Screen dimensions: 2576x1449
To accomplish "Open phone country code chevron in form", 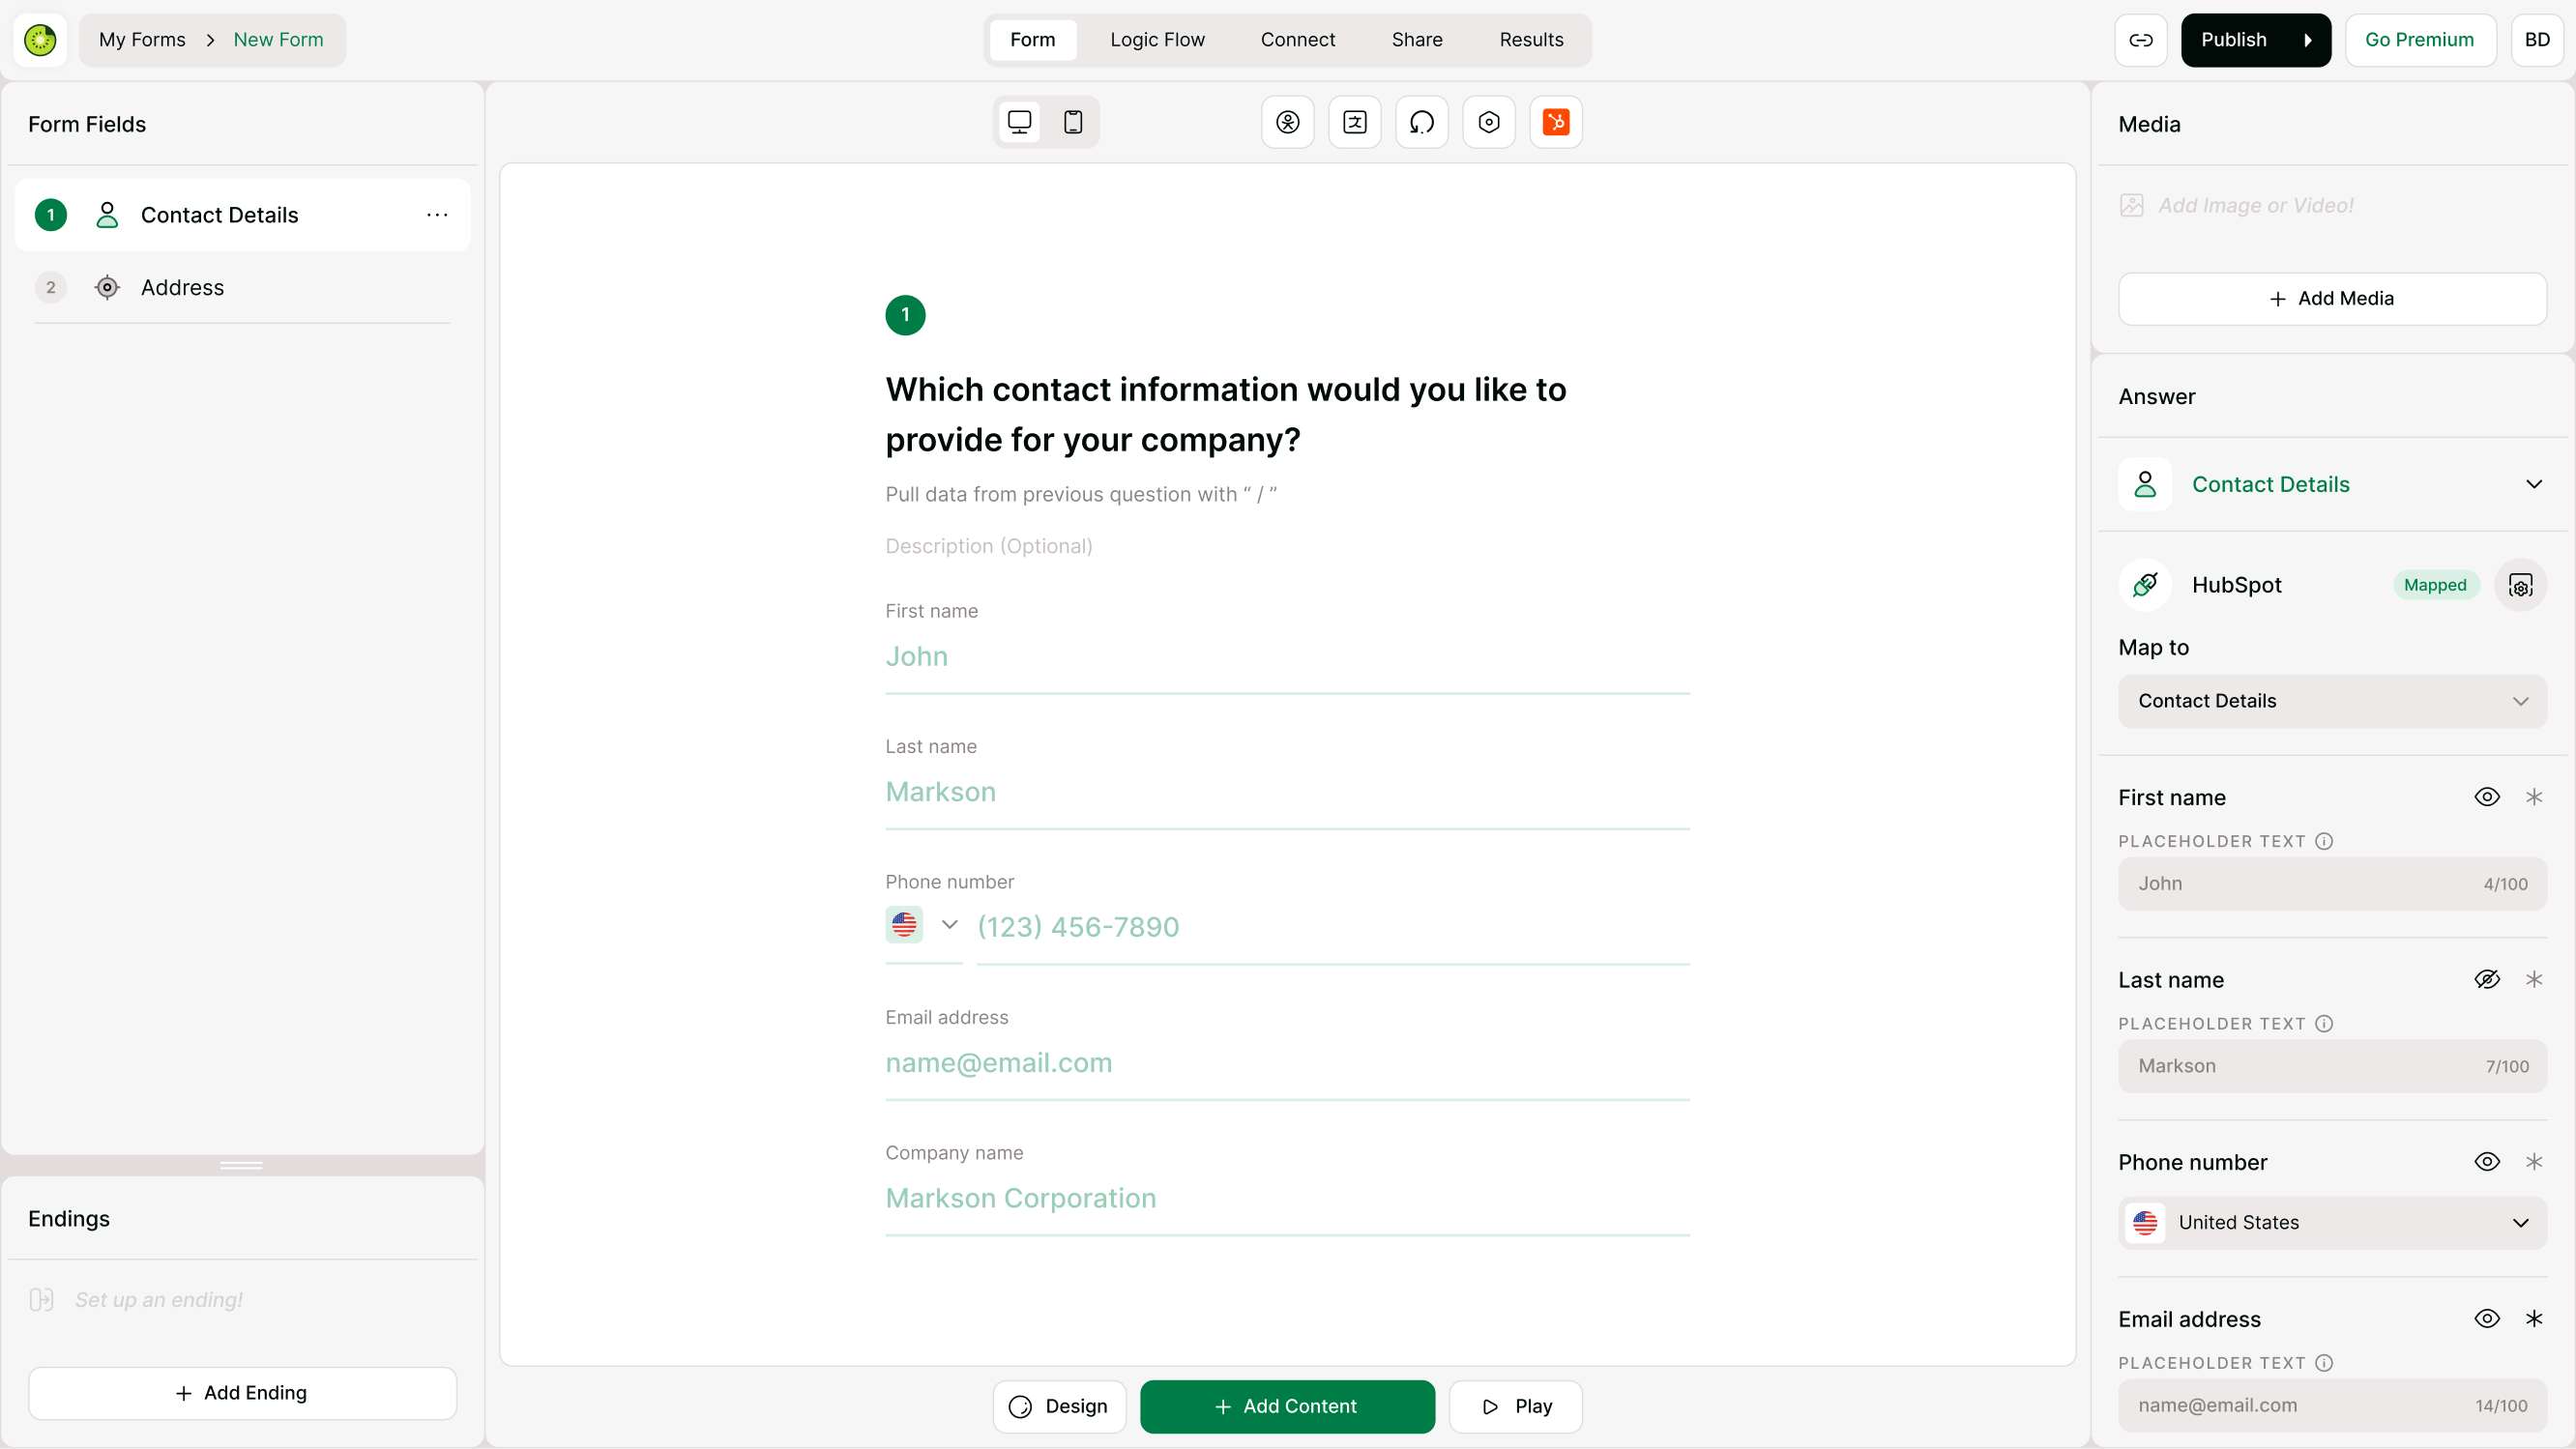I will 950,925.
